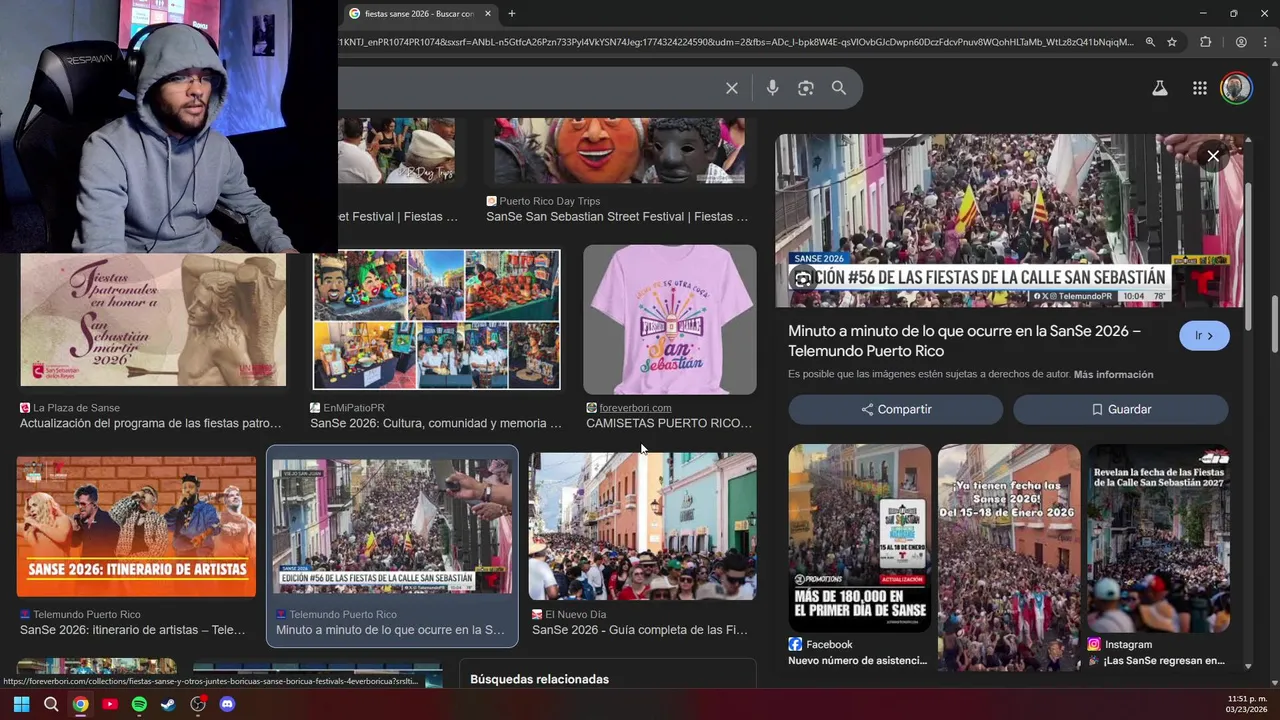The height and width of the screenshot is (720, 1280).
Task: Open 'SanSe 2026 - Guía completa' result title
Action: pyautogui.click(x=640, y=631)
